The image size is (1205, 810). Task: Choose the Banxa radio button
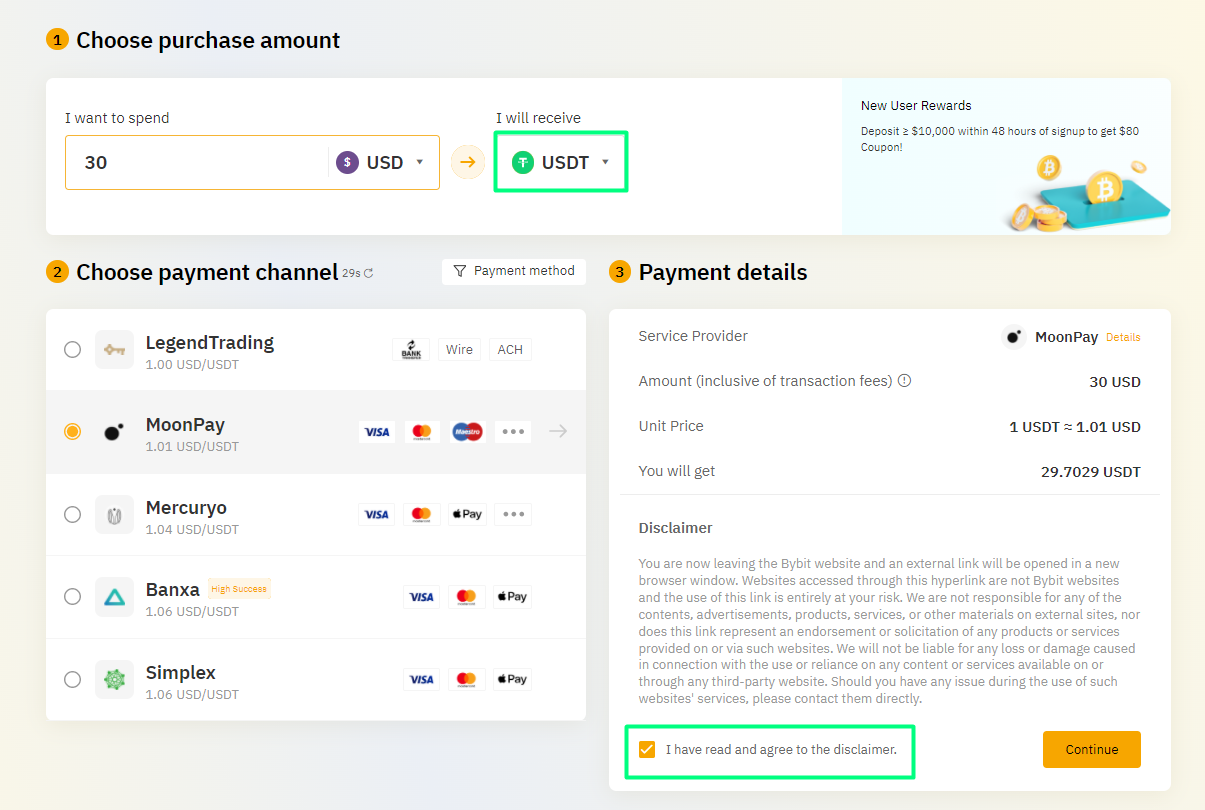click(72, 597)
